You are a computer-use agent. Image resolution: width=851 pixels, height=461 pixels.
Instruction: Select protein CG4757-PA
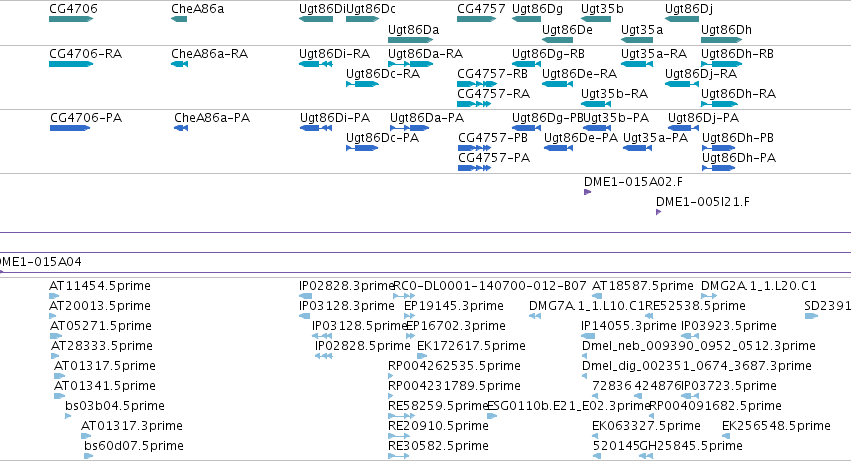[474, 168]
